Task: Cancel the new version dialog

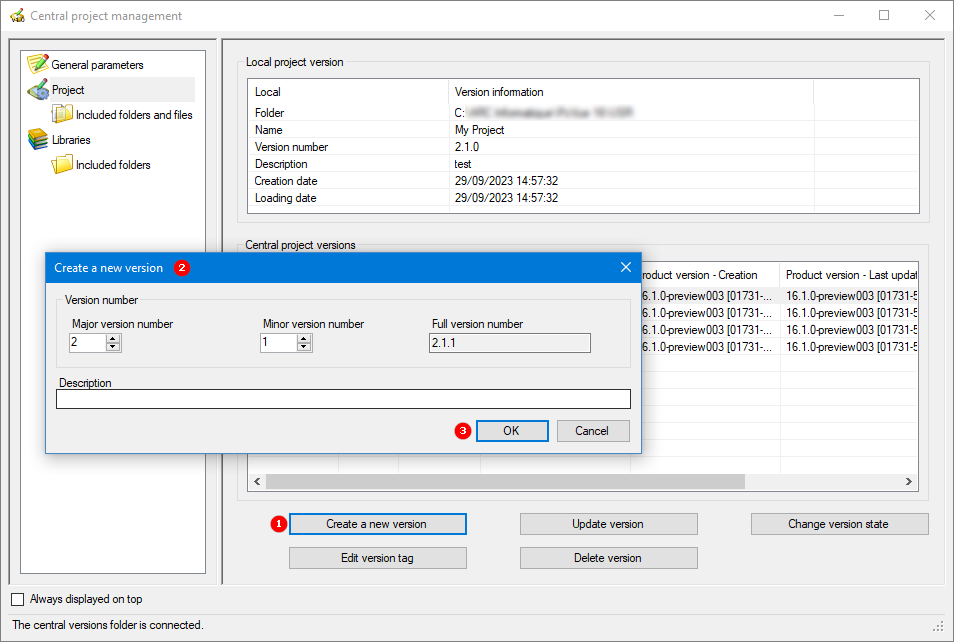Action: pyautogui.click(x=591, y=431)
